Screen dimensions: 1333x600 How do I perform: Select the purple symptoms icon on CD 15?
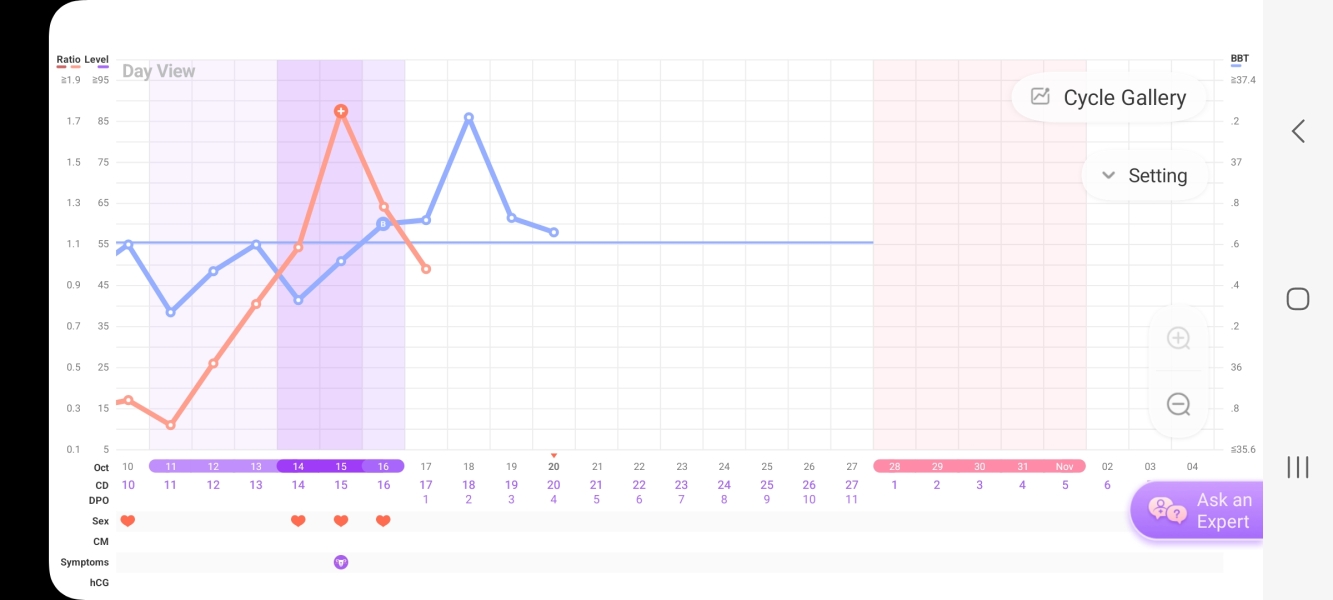click(341, 562)
